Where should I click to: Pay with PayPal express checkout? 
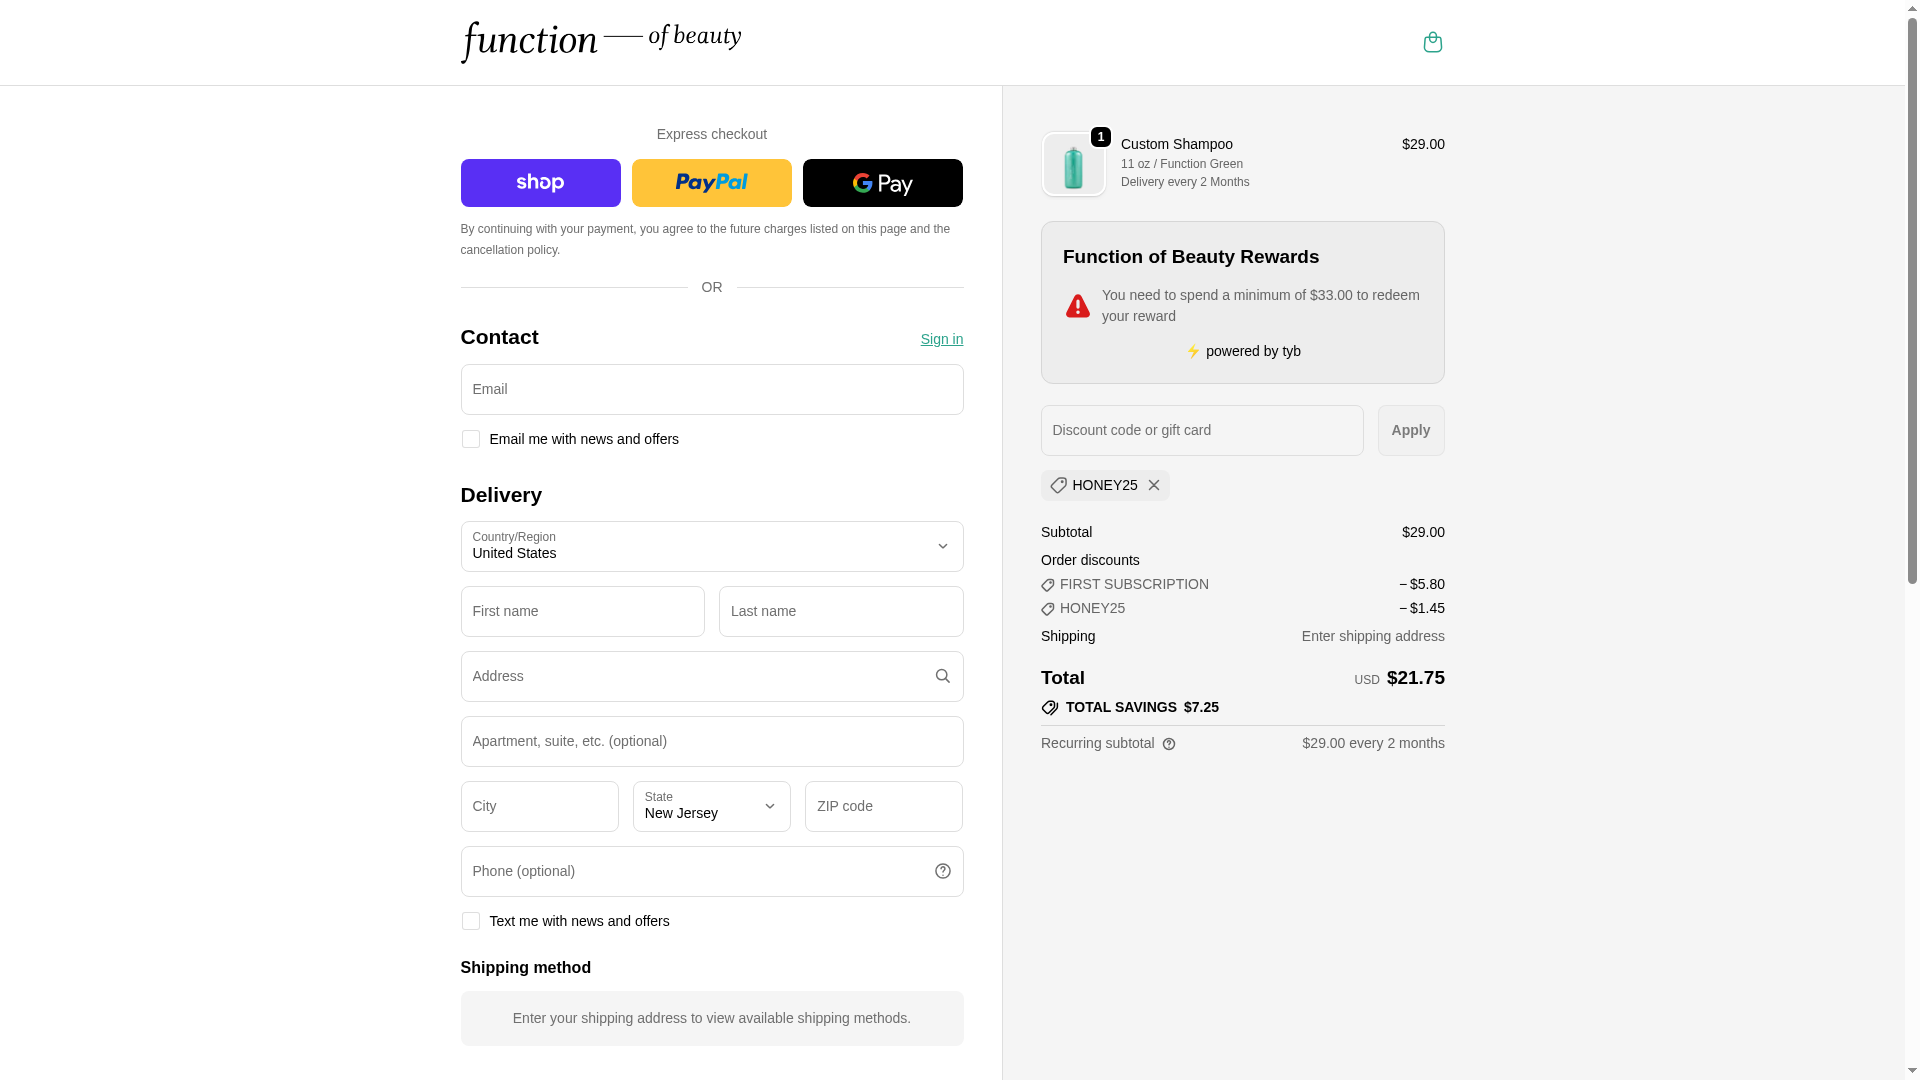pos(711,183)
